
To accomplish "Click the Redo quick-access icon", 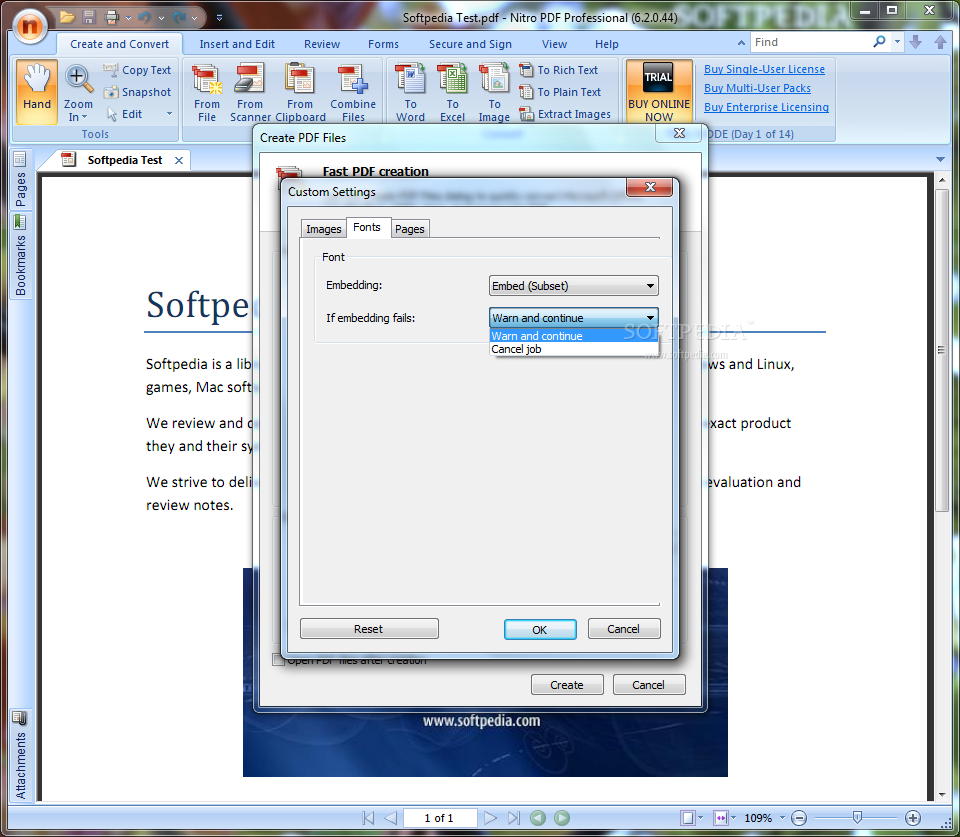I will [x=179, y=18].
